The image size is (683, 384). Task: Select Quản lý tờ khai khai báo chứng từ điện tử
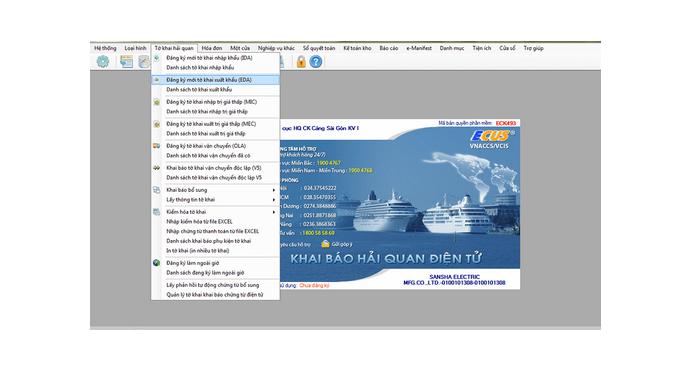point(216,295)
